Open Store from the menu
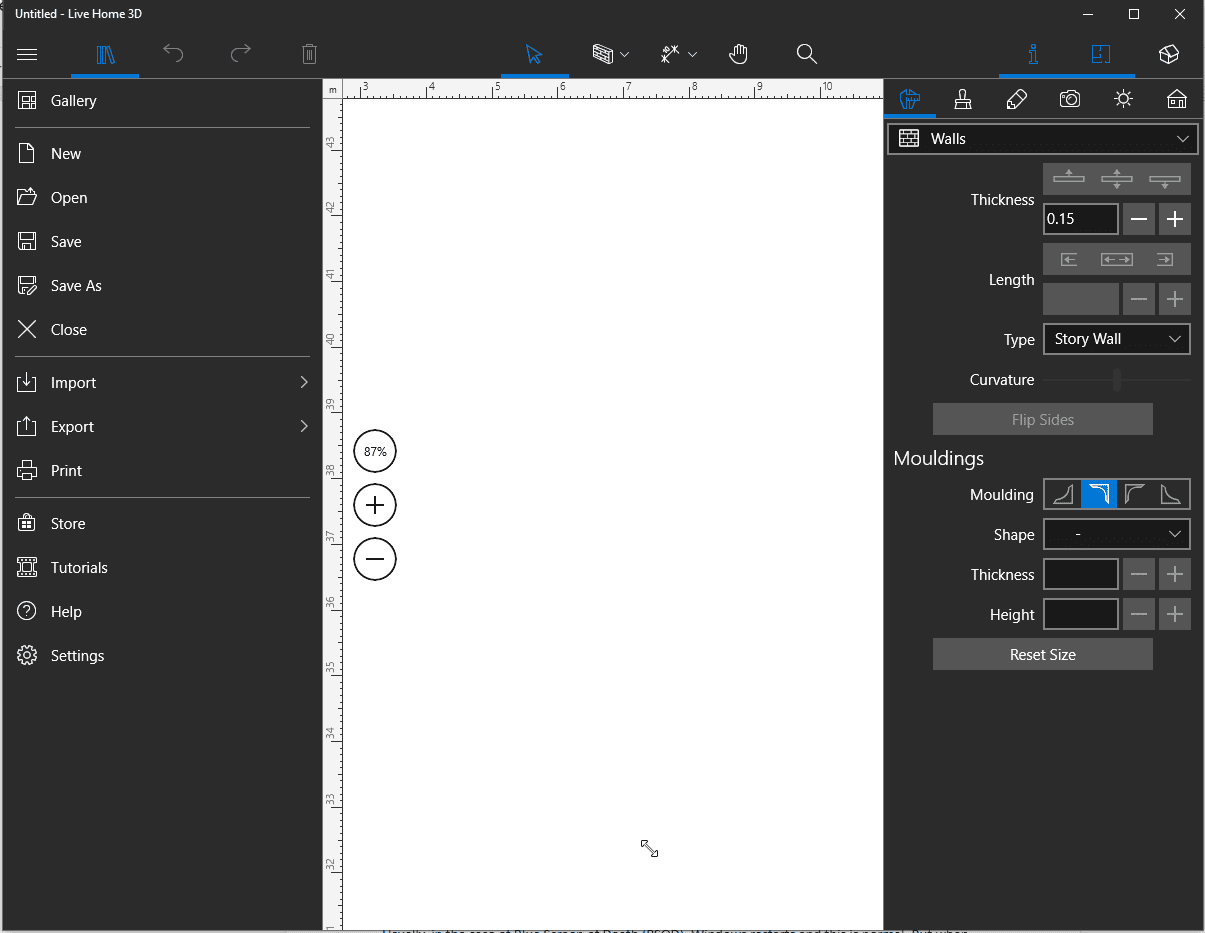The width and height of the screenshot is (1205, 933). point(162,524)
